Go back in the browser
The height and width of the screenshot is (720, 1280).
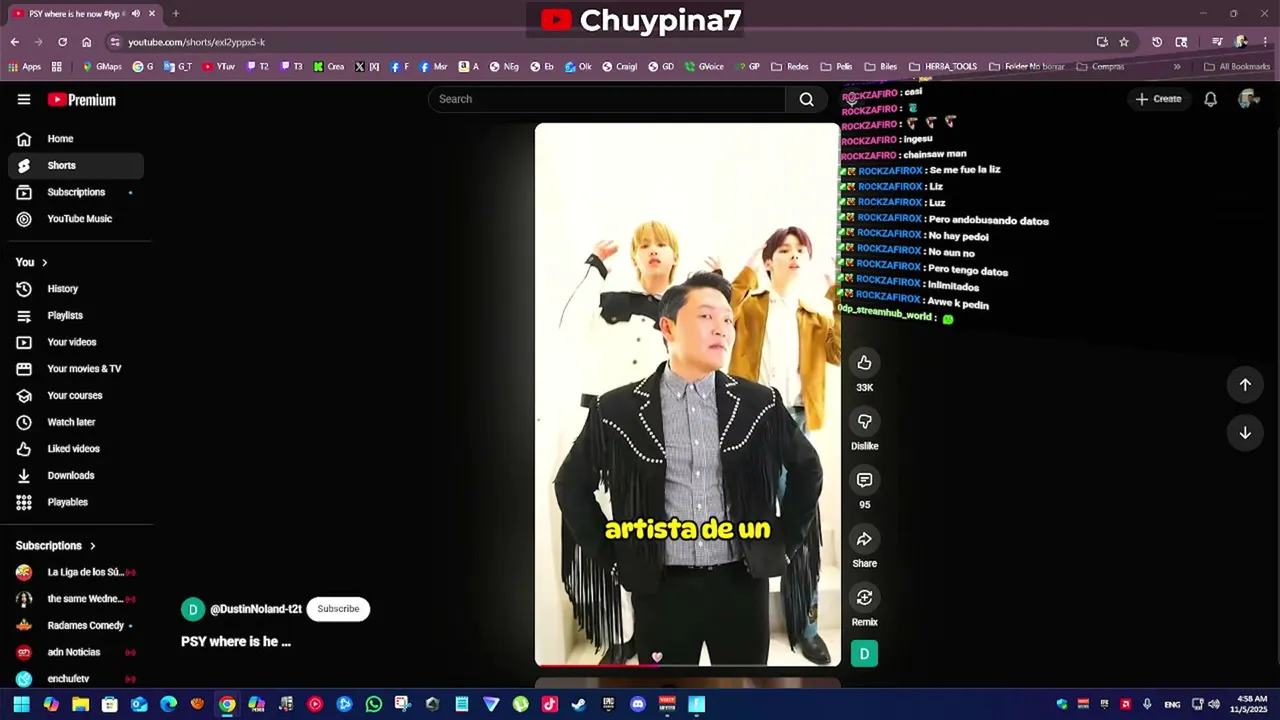[x=15, y=42]
